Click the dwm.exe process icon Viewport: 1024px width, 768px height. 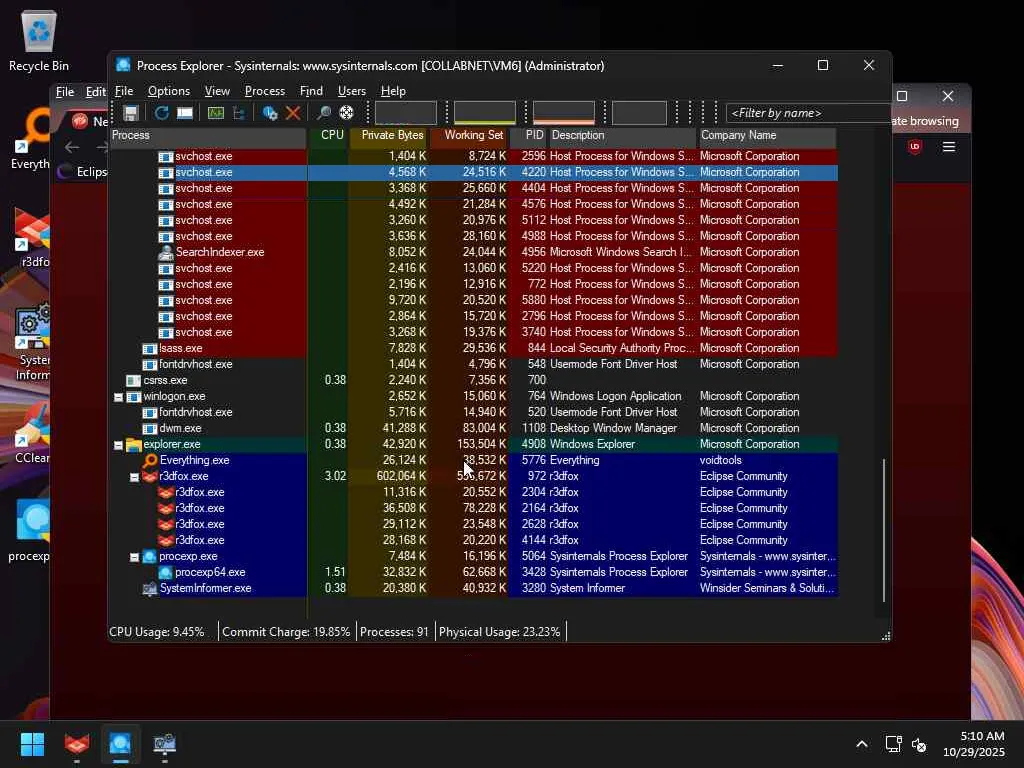click(x=150, y=428)
